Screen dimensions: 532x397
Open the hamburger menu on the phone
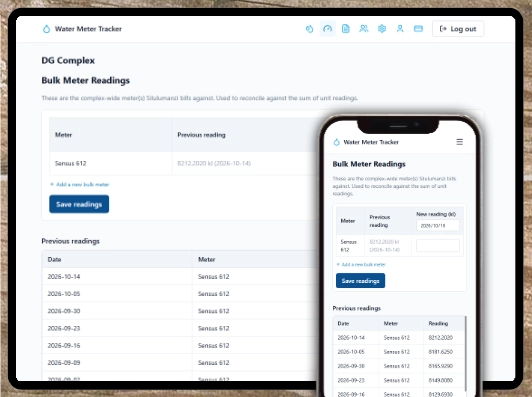(x=459, y=142)
